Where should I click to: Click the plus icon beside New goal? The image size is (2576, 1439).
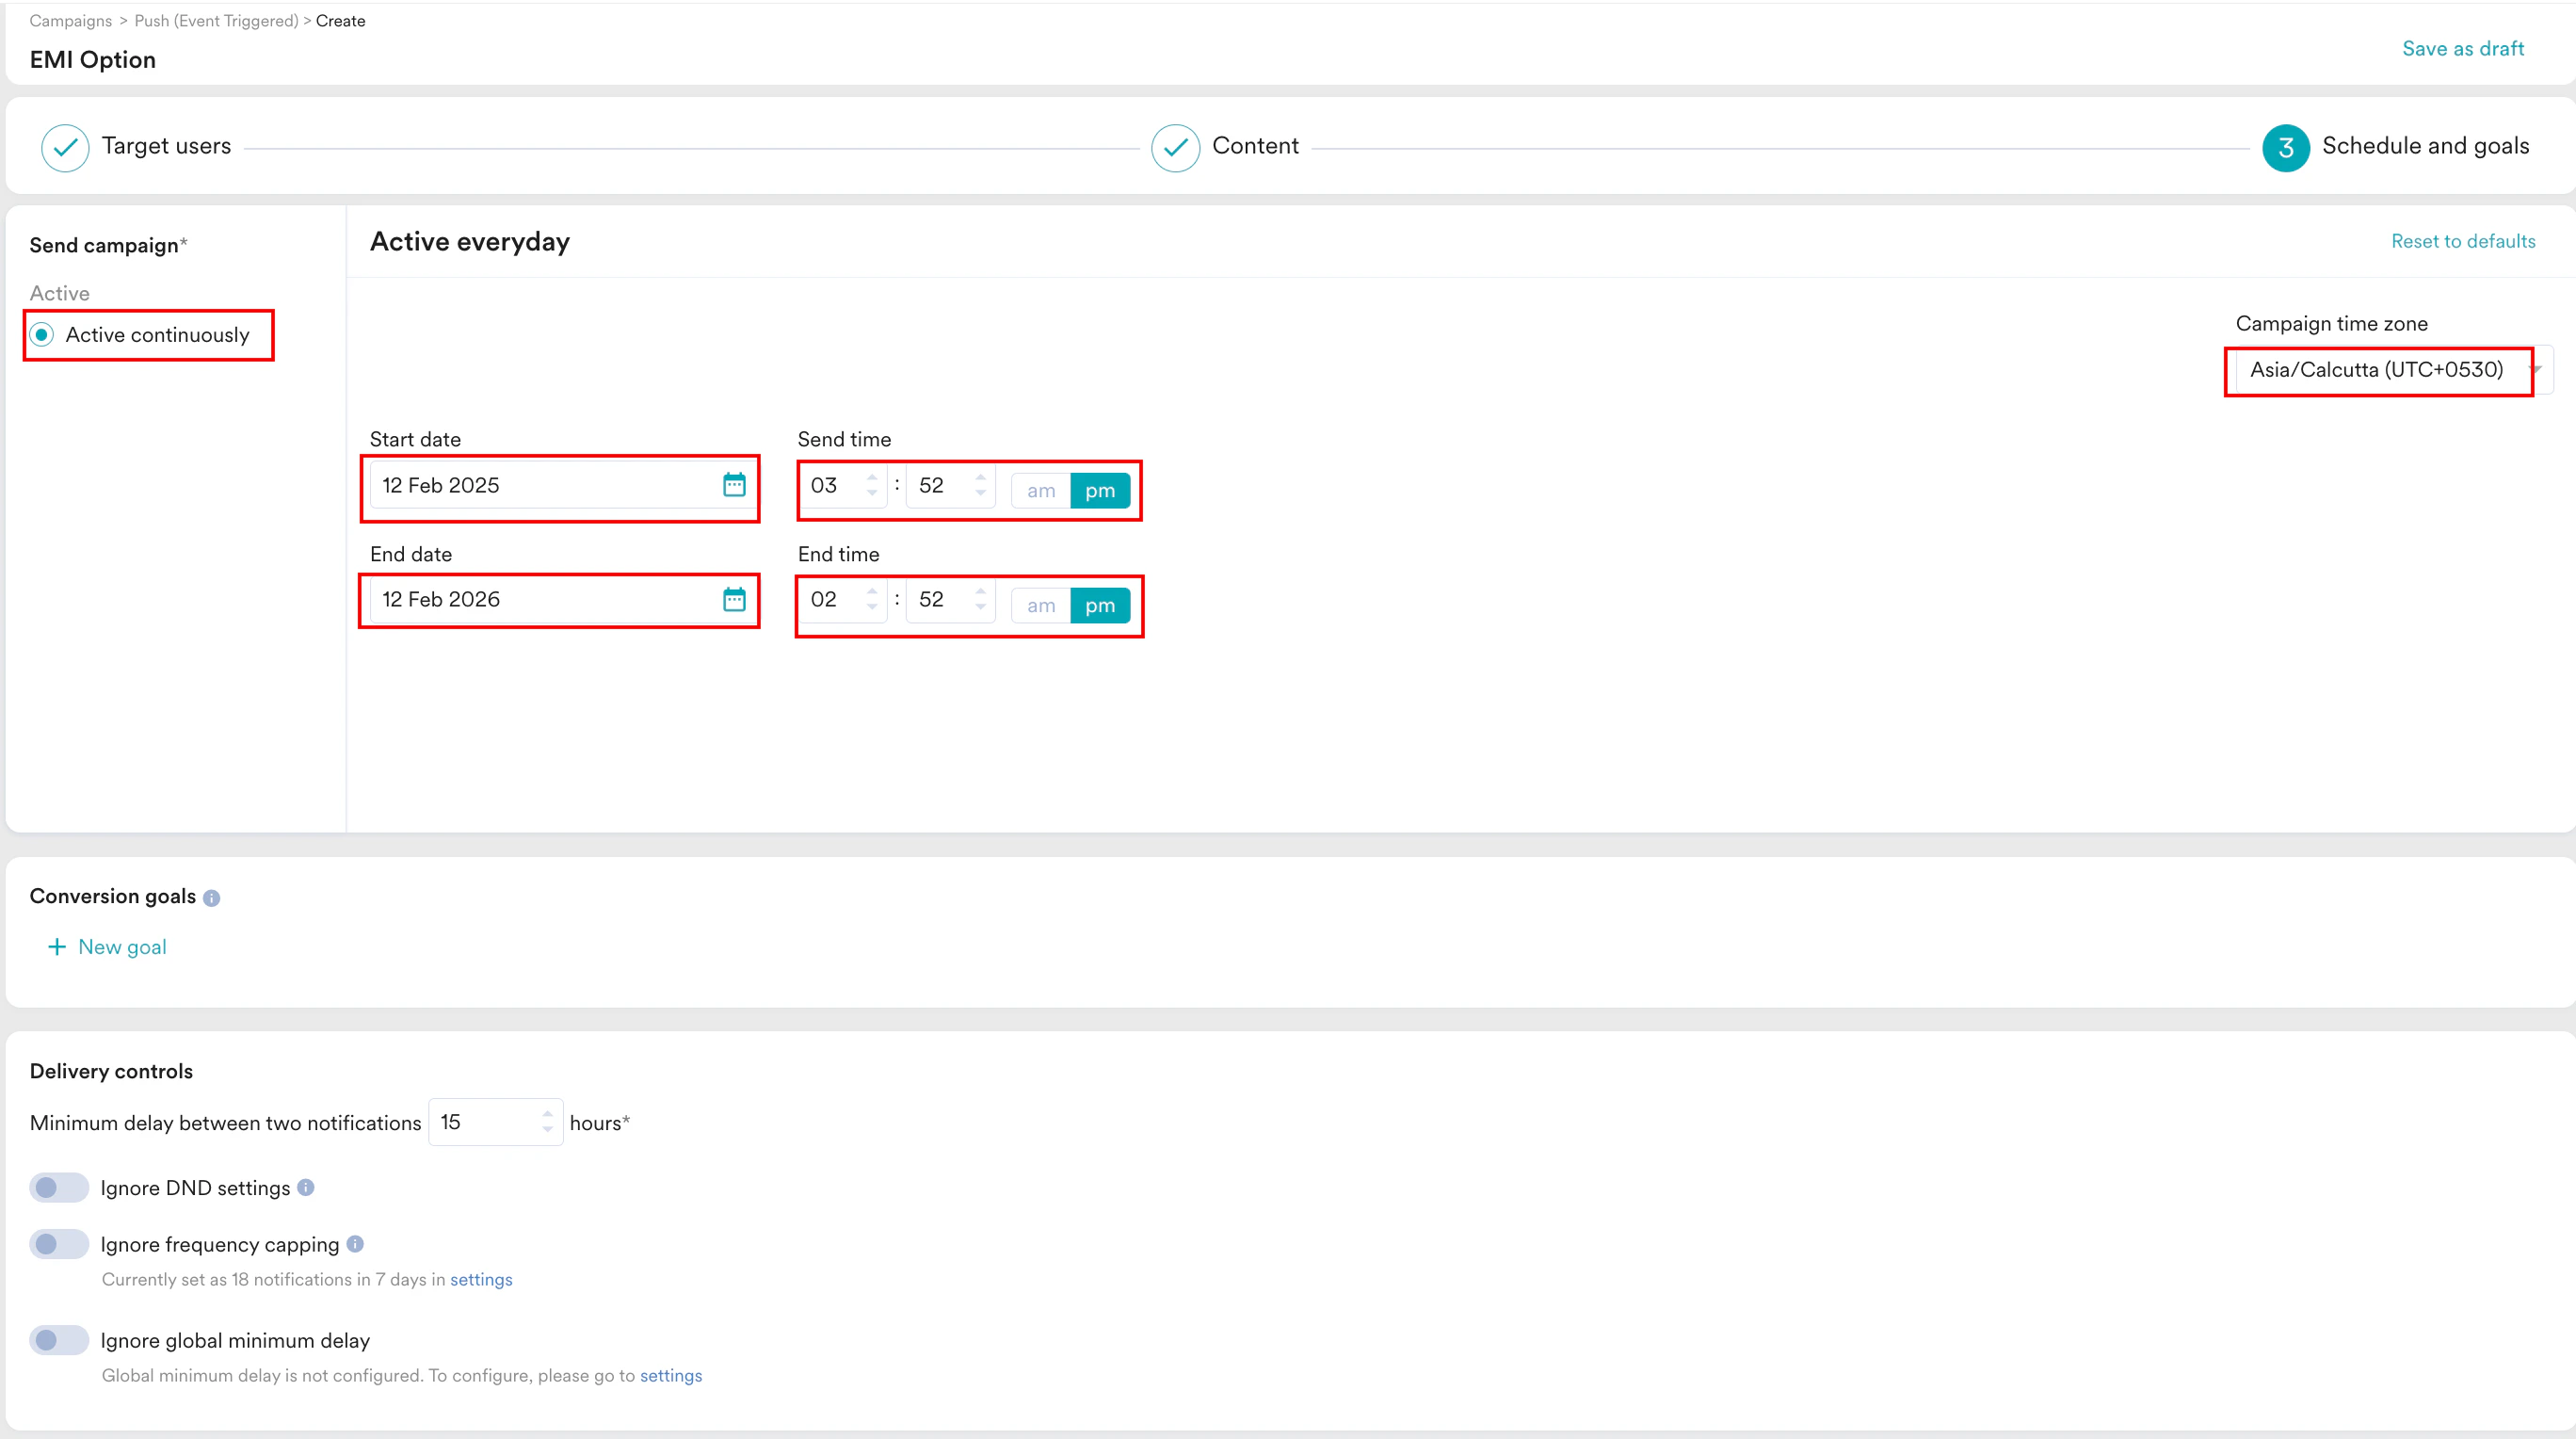coord(57,947)
